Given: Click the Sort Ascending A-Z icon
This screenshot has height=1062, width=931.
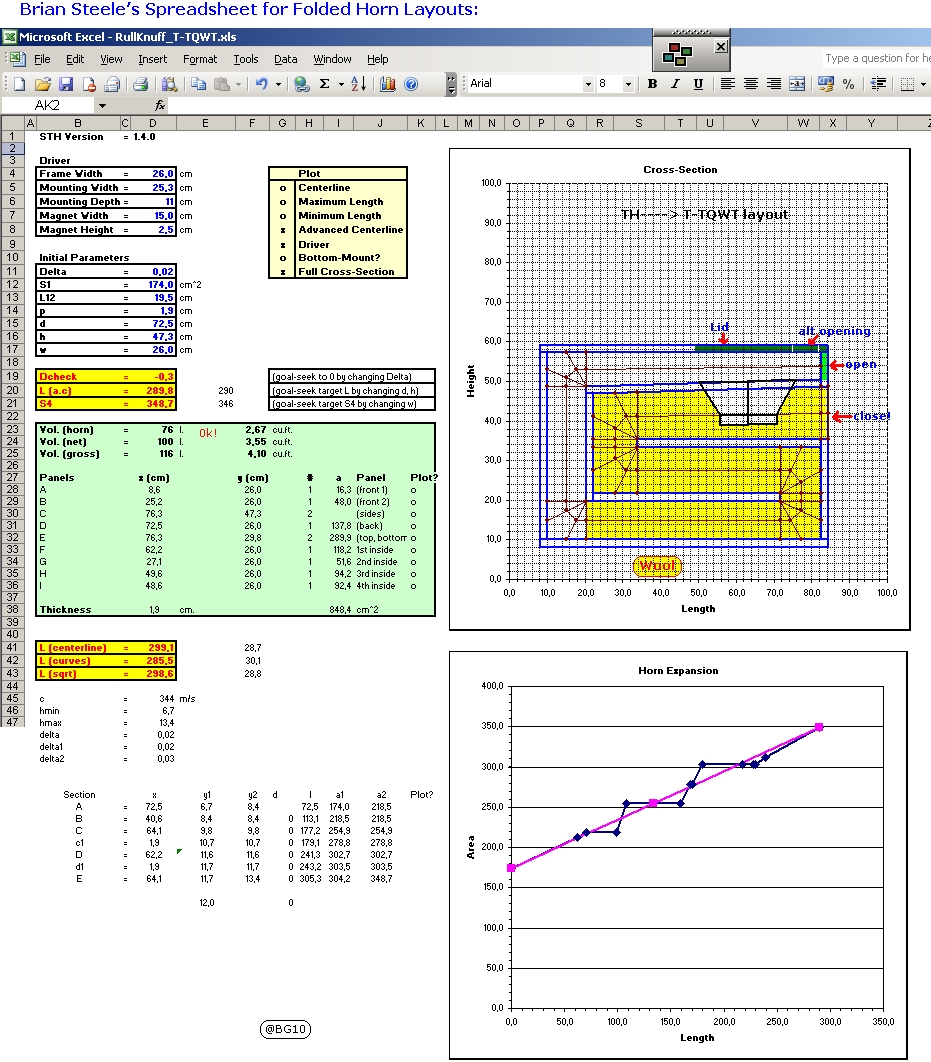Looking at the screenshot, I should pyautogui.click(x=359, y=84).
